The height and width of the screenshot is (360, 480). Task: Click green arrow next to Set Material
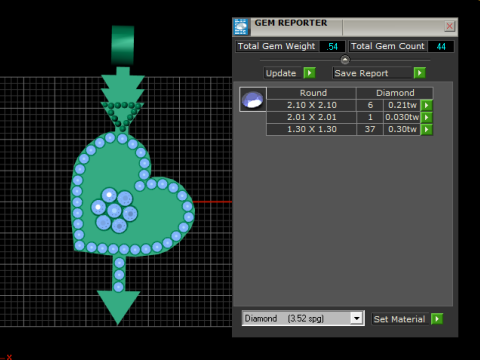437,319
